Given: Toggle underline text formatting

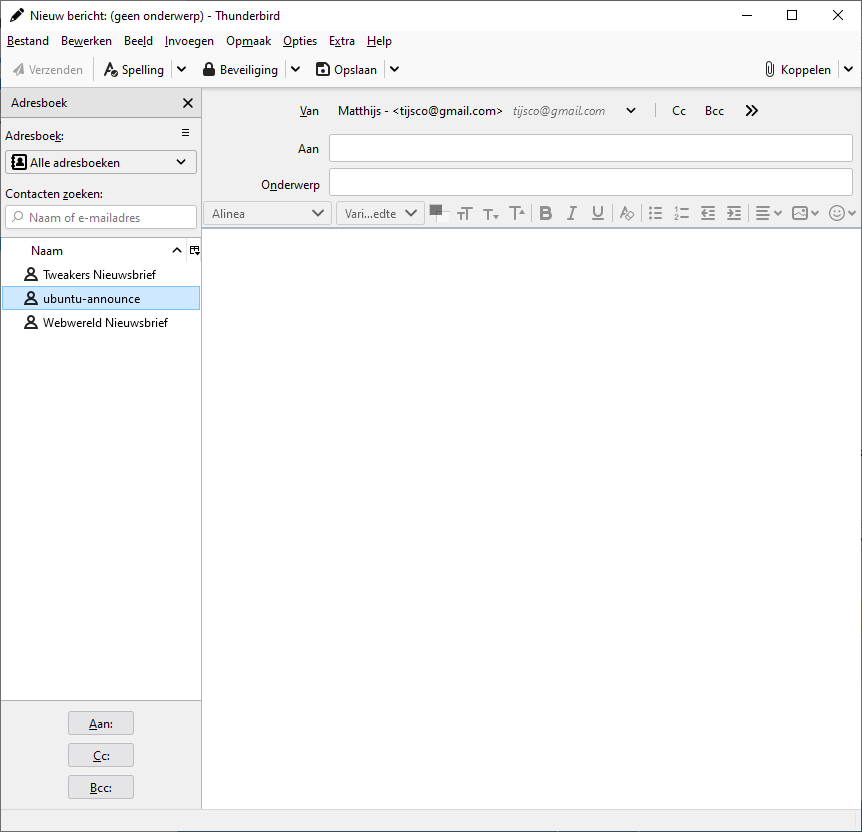Looking at the screenshot, I should click(598, 213).
